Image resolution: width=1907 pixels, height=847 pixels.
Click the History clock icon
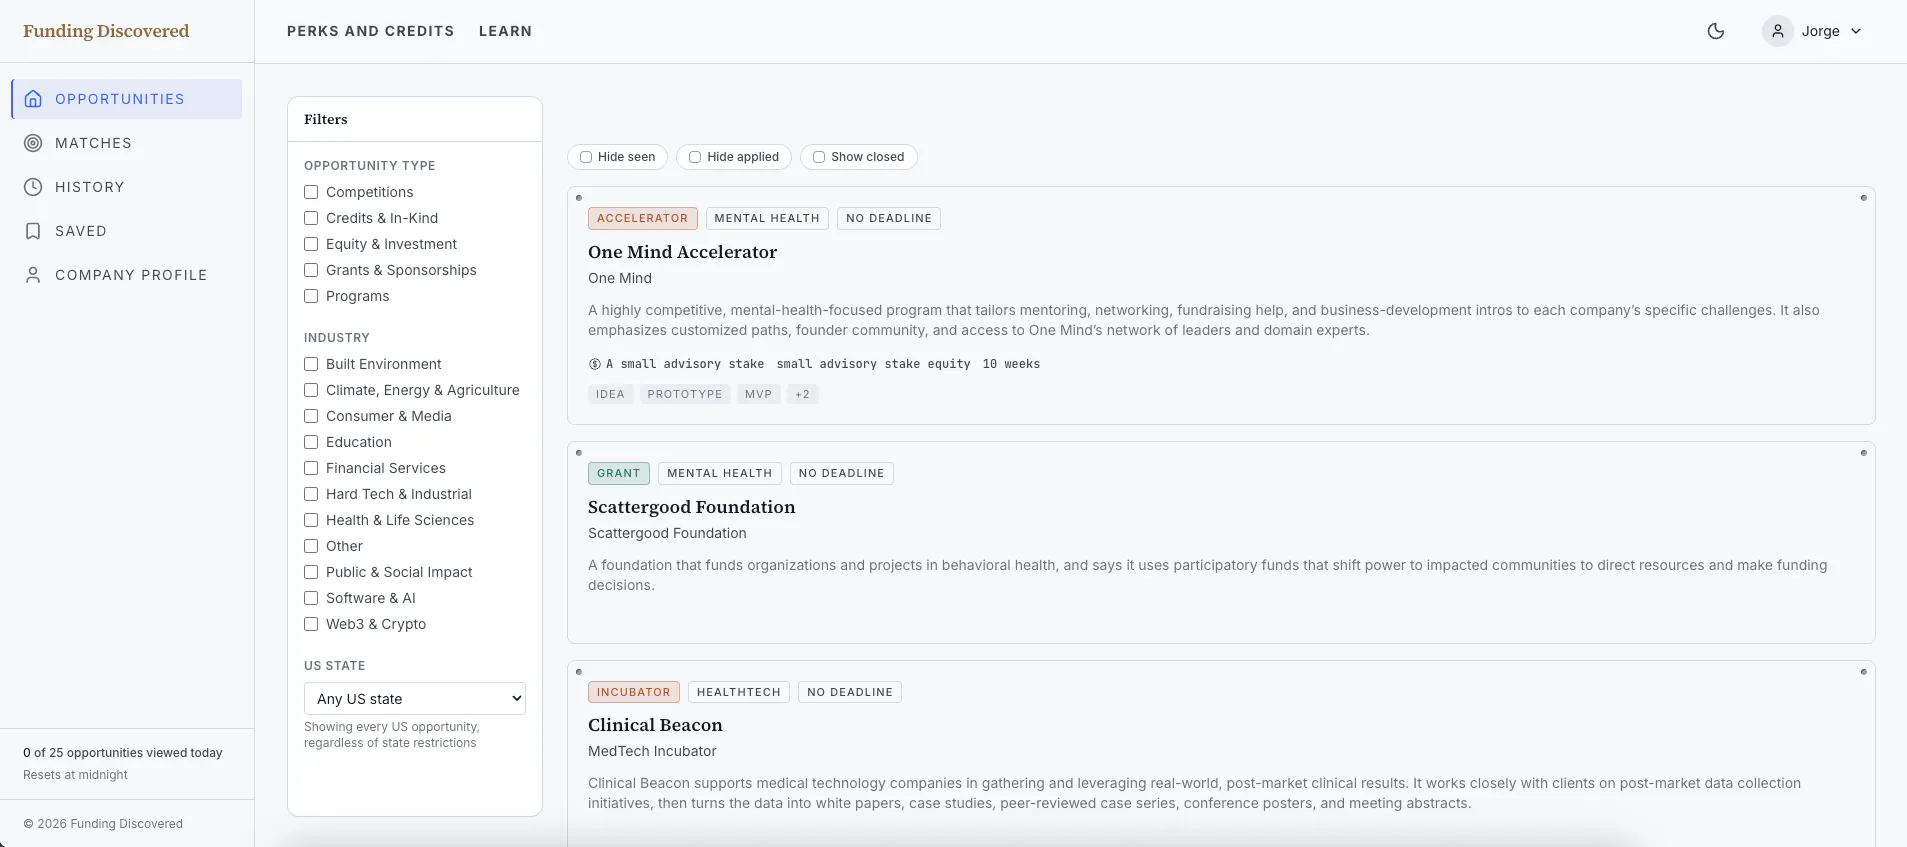(33, 187)
